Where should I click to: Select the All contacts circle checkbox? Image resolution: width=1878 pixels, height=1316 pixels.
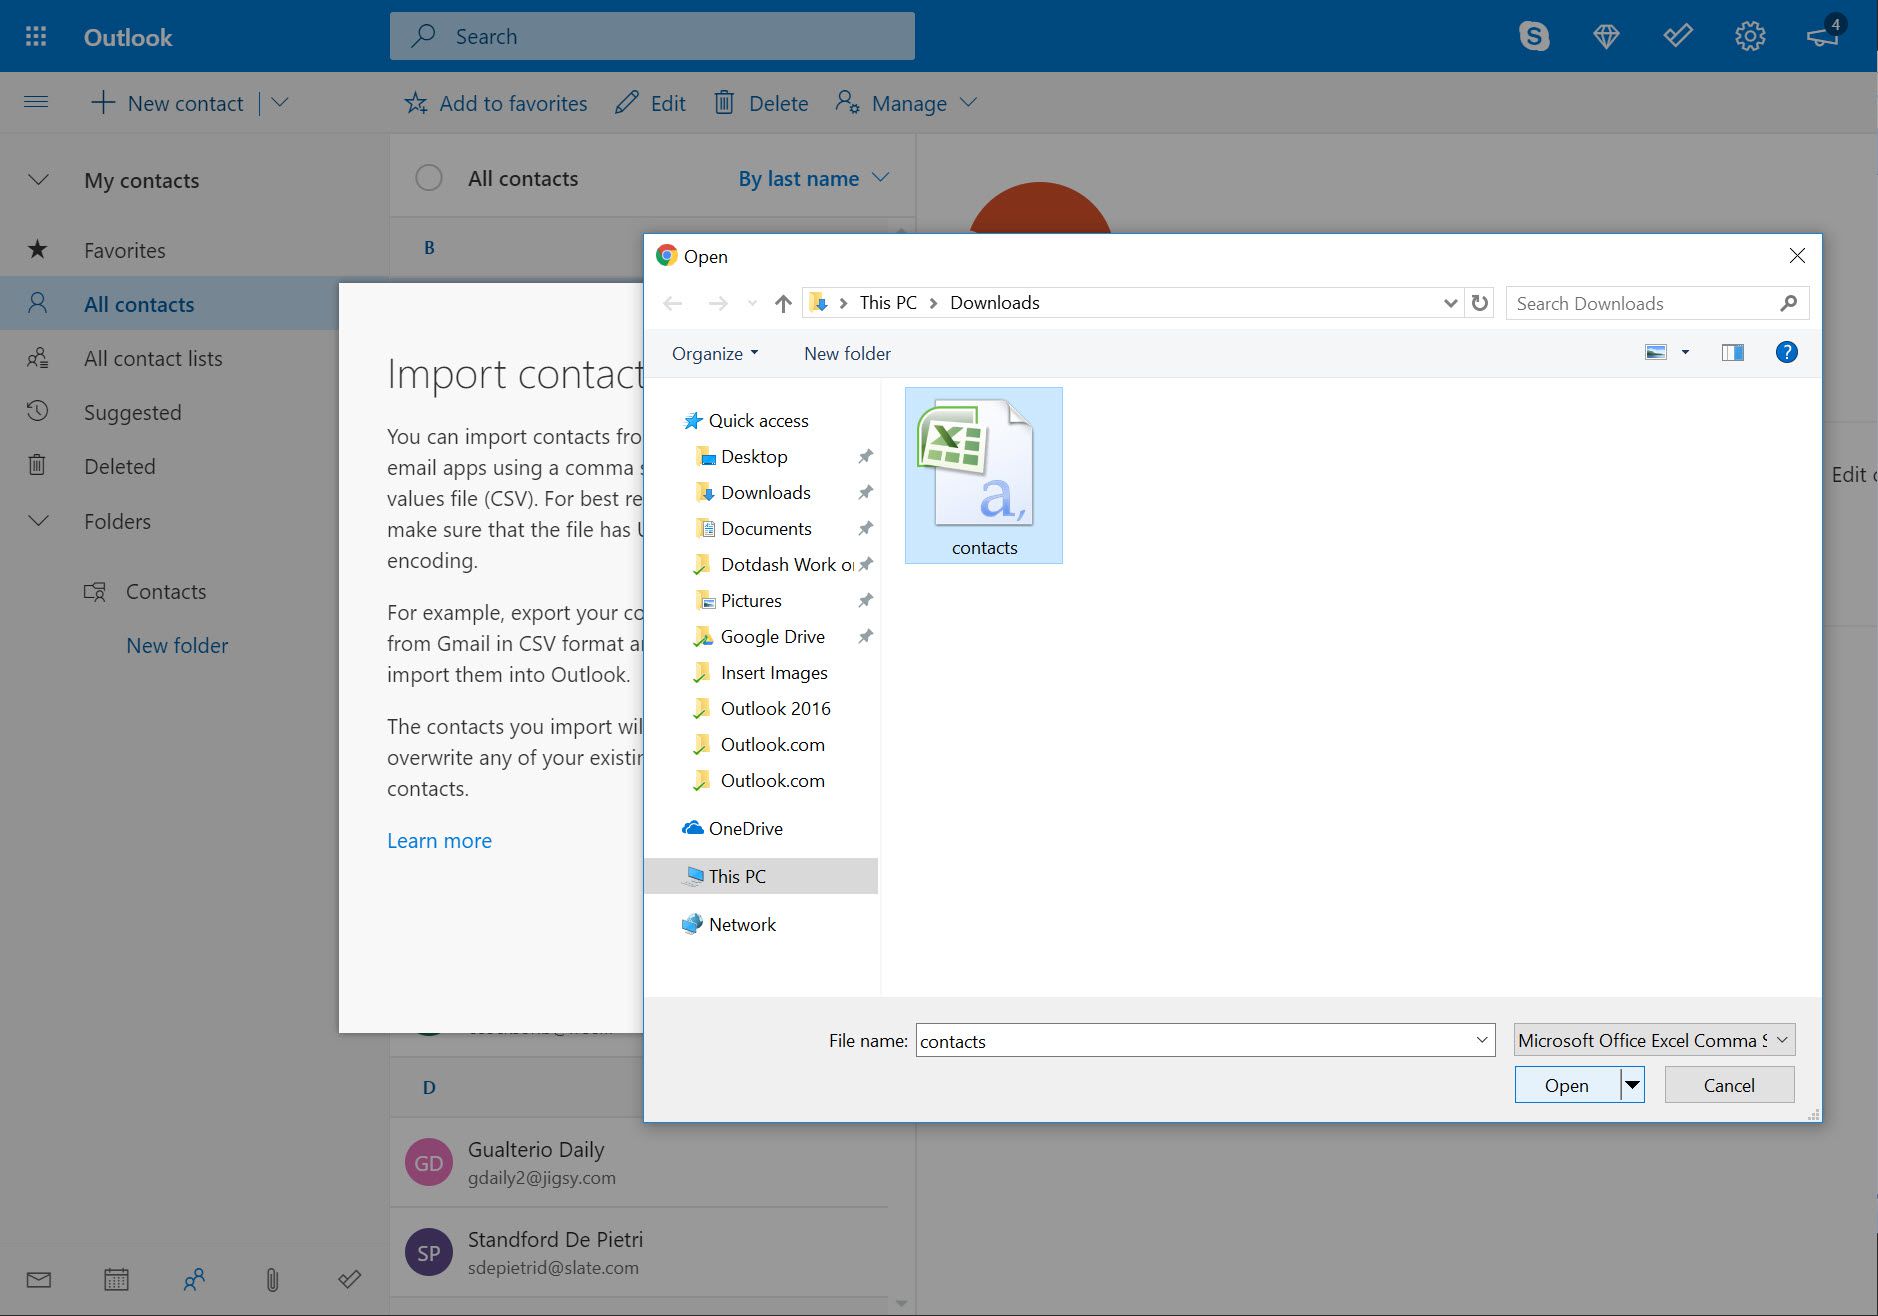[429, 178]
